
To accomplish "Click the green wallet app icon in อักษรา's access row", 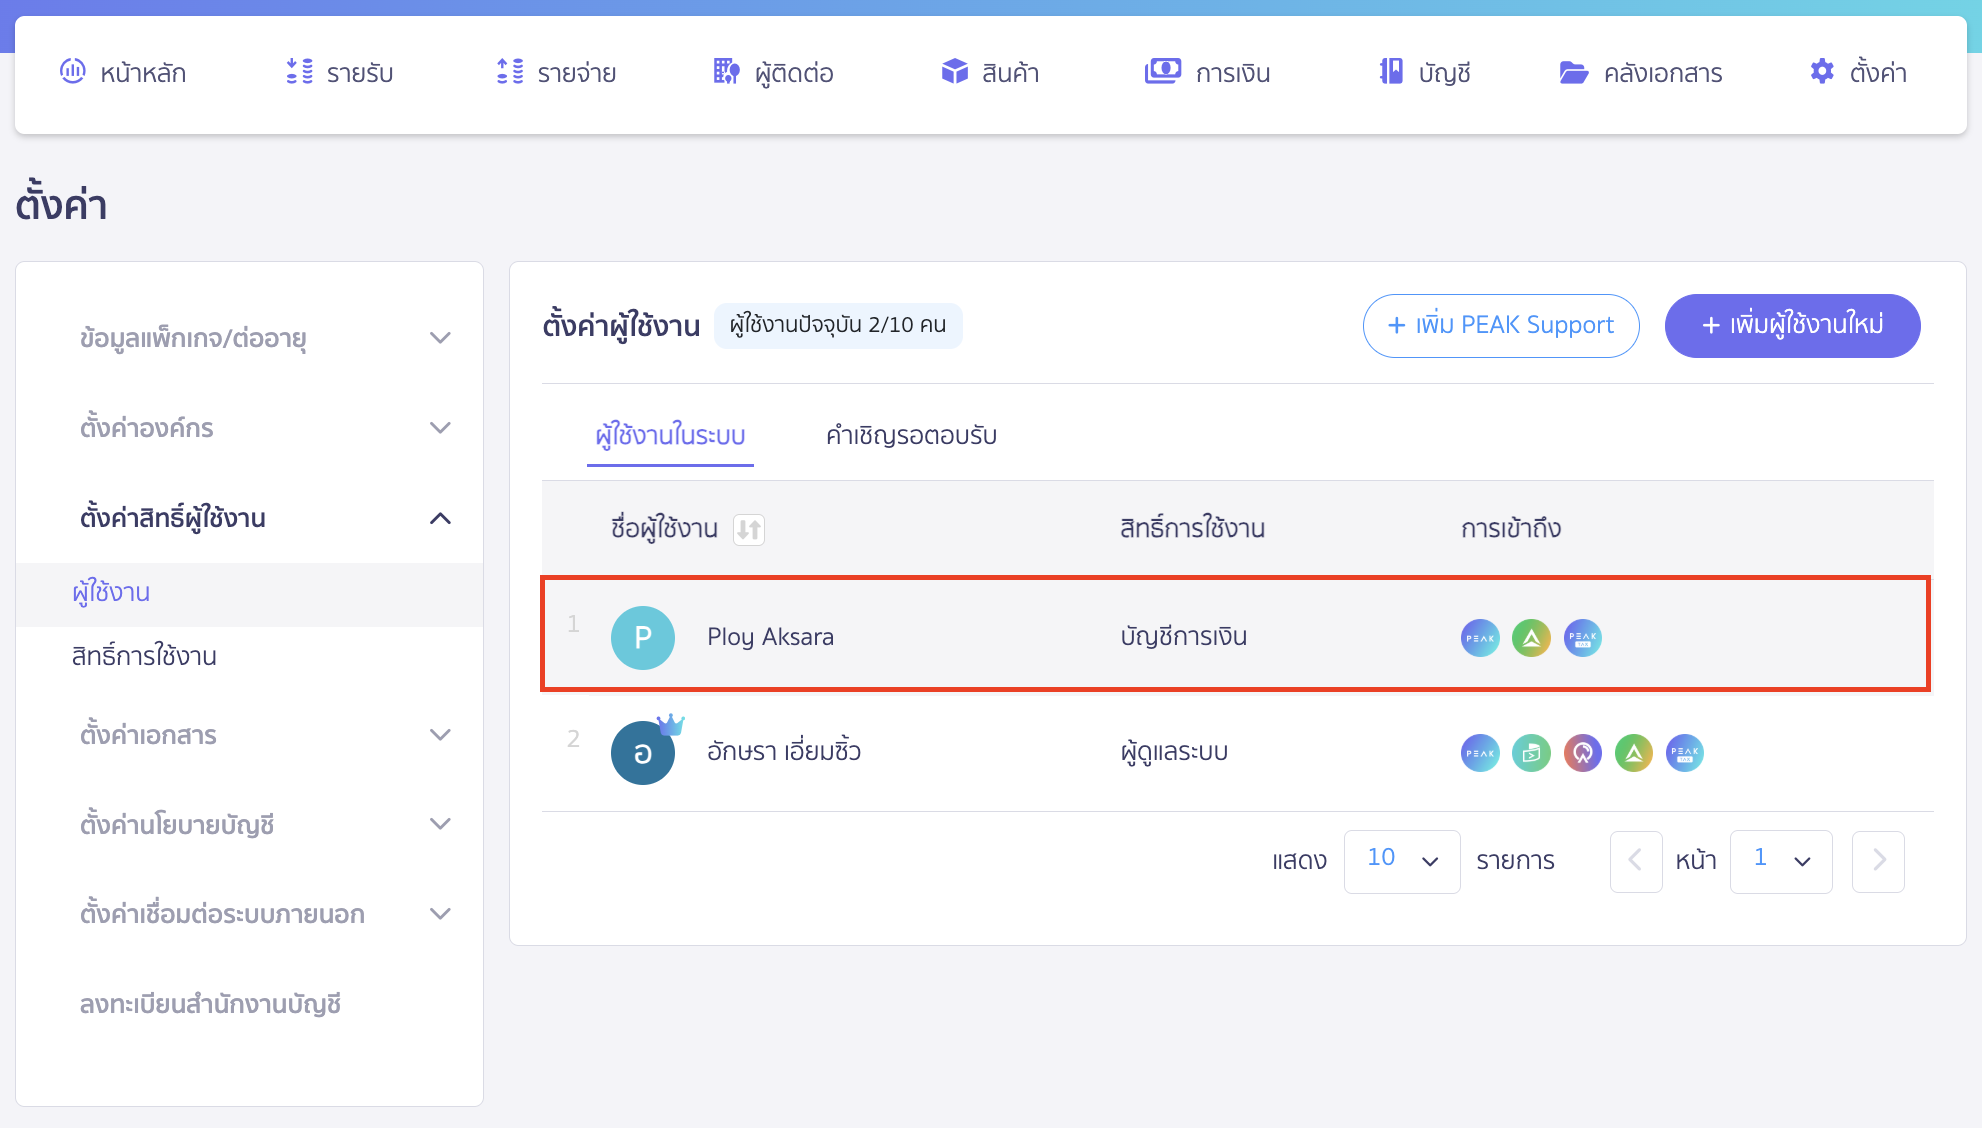I will pyautogui.click(x=1531, y=753).
